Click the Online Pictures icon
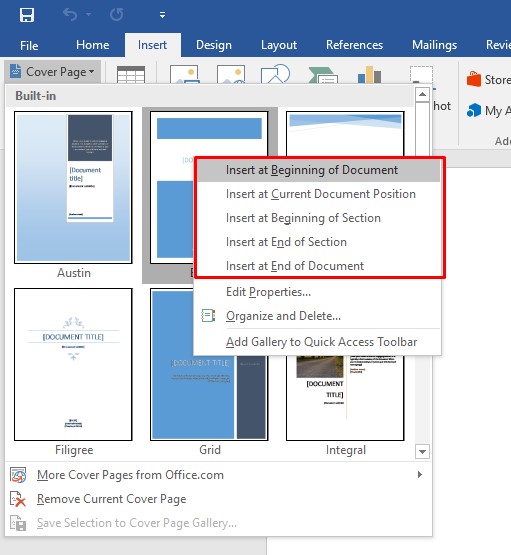Viewport: 511px width, 555px height. point(231,74)
